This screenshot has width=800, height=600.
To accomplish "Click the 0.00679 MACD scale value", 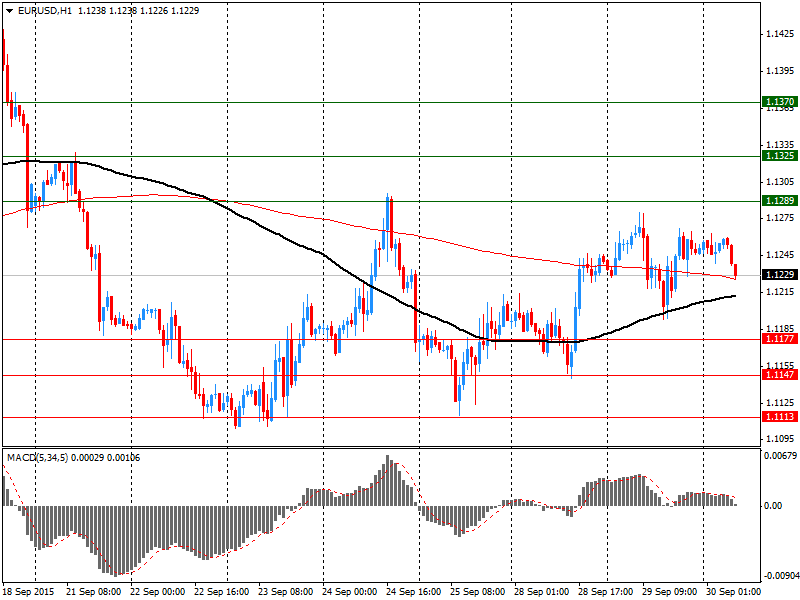I will click(780, 456).
